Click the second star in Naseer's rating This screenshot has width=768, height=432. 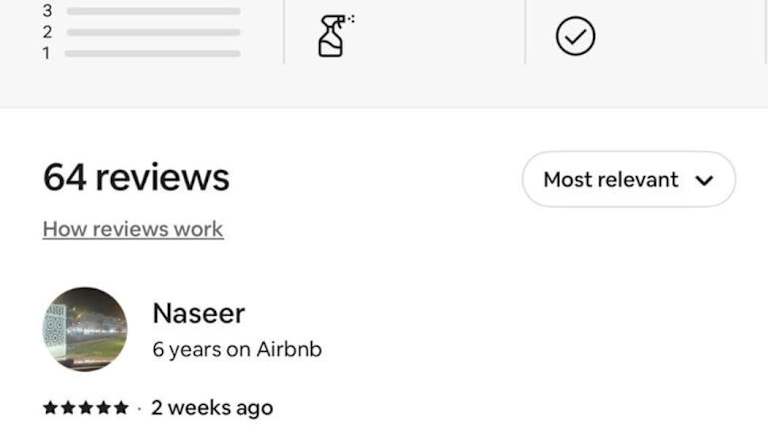coord(68,408)
